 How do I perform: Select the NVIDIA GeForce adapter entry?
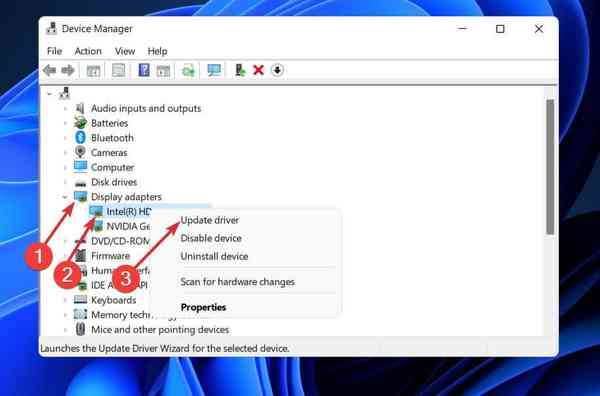pyautogui.click(x=121, y=226)
